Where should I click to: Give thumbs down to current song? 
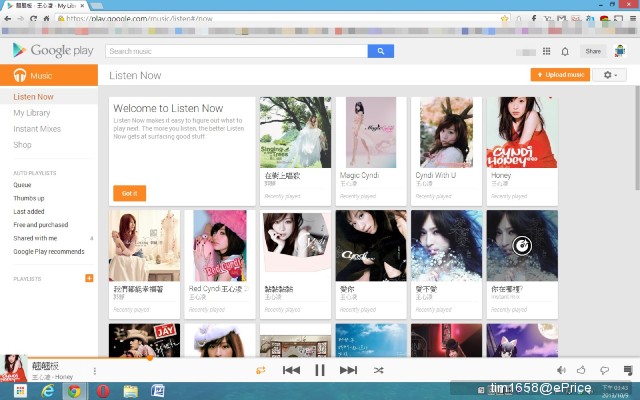604,370
